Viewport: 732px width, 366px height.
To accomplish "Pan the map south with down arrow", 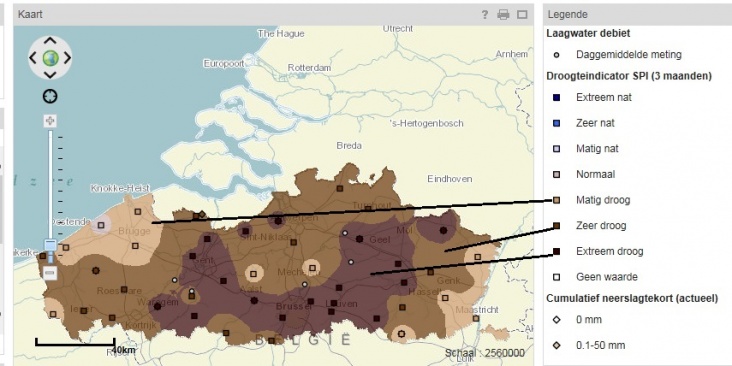I will pos(50,75).
